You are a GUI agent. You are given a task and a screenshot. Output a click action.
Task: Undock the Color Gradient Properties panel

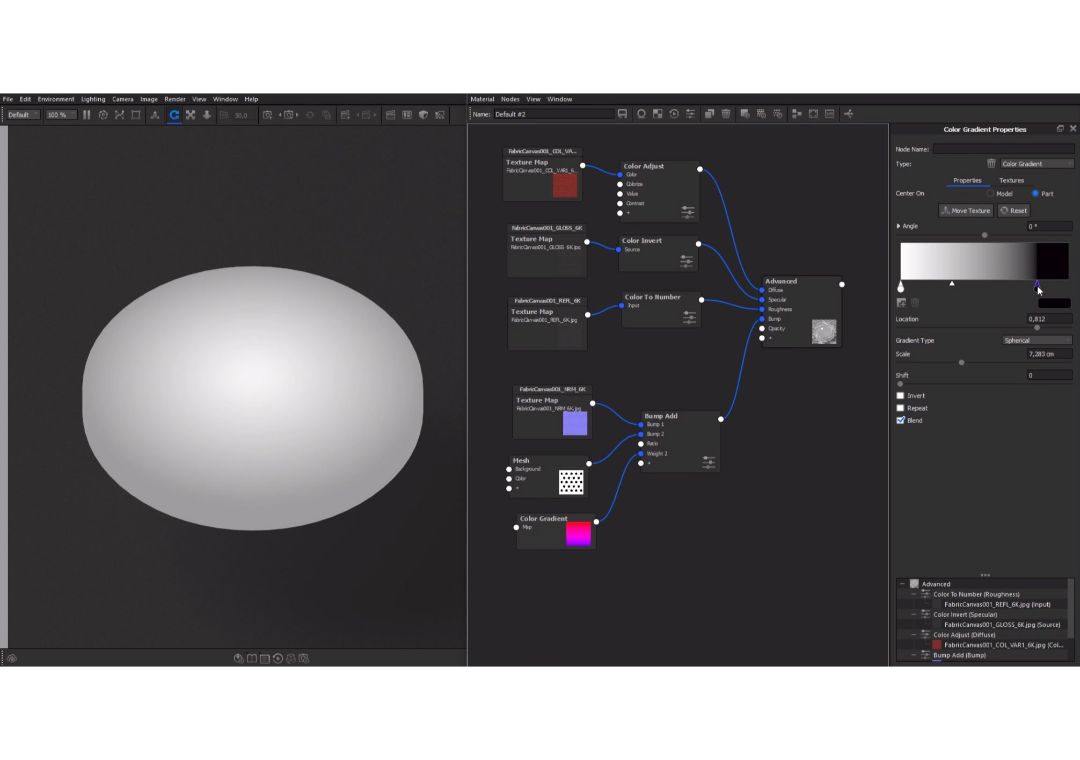click(1060, 129)
